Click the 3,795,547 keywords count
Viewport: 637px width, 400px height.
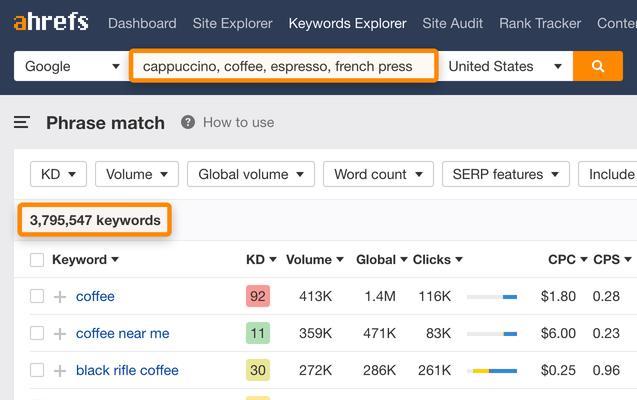(95, 220)
